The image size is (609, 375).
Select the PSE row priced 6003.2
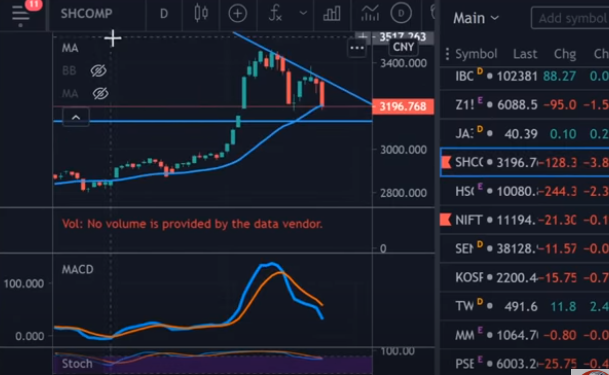click(x=524, y=364)
